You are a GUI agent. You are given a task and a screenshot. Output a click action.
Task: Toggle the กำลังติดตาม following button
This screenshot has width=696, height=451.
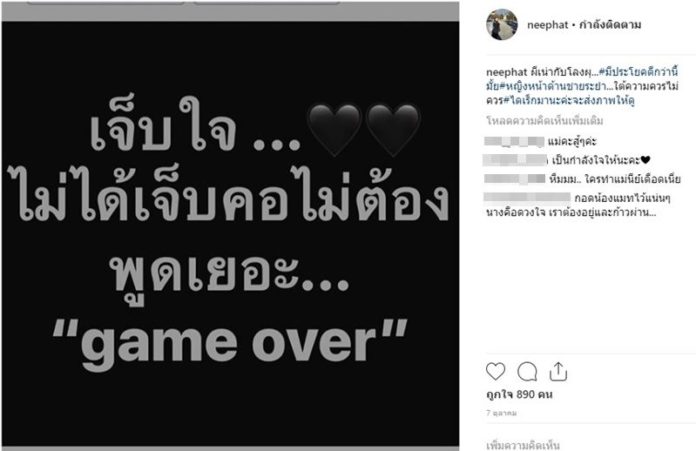610,25
